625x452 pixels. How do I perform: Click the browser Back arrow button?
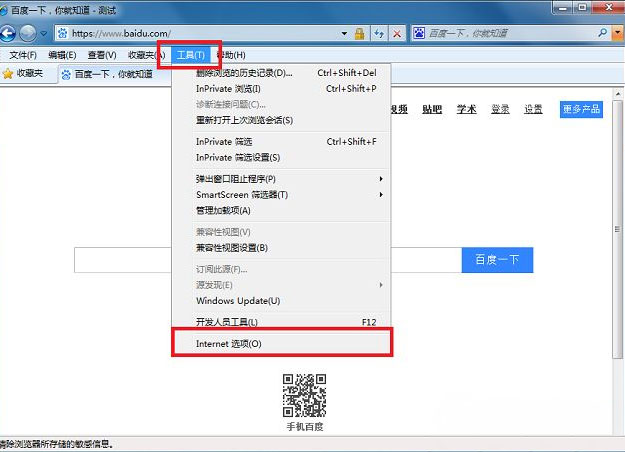pyautogui.click(x=8, y=33)
